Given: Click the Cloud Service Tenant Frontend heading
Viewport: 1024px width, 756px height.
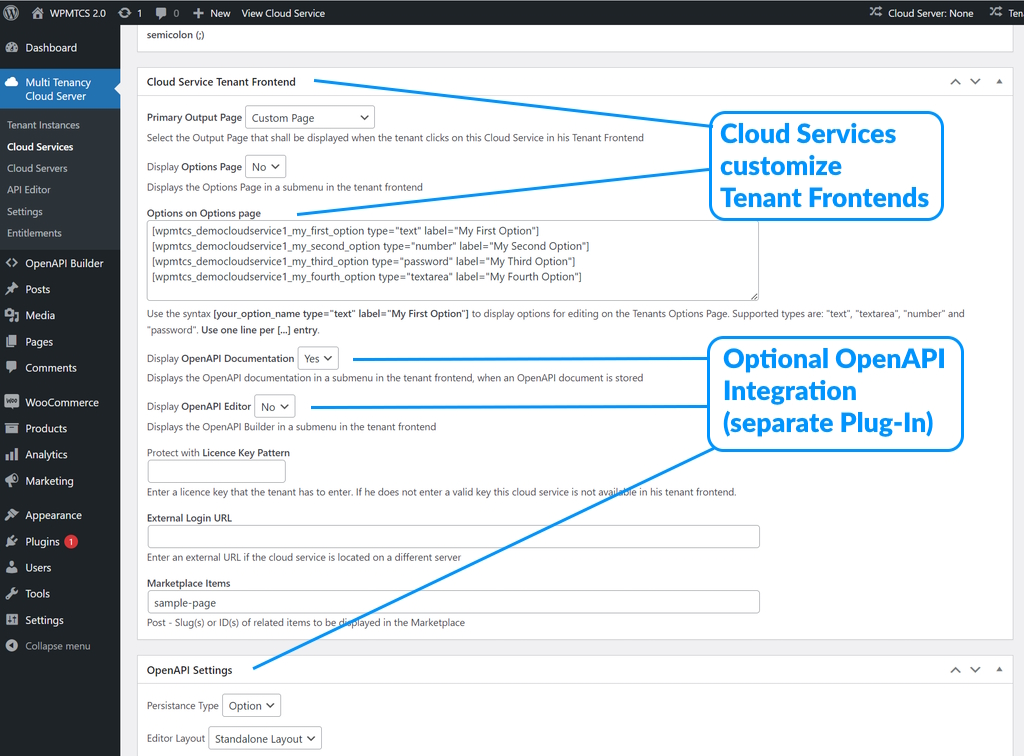Looking at the screenshot, I should [x=221, y=82].
